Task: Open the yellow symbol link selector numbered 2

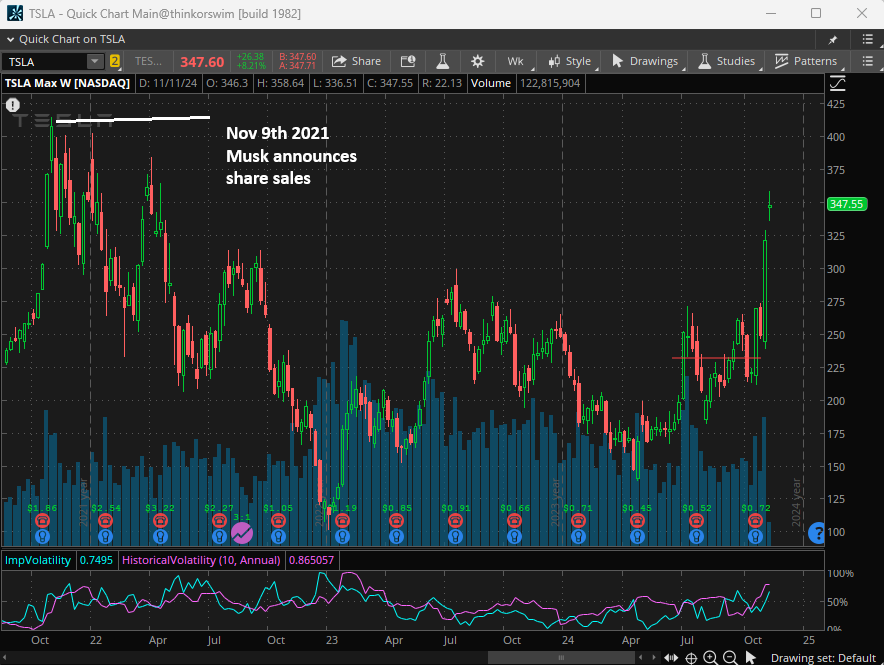Action: pos(114,61)
